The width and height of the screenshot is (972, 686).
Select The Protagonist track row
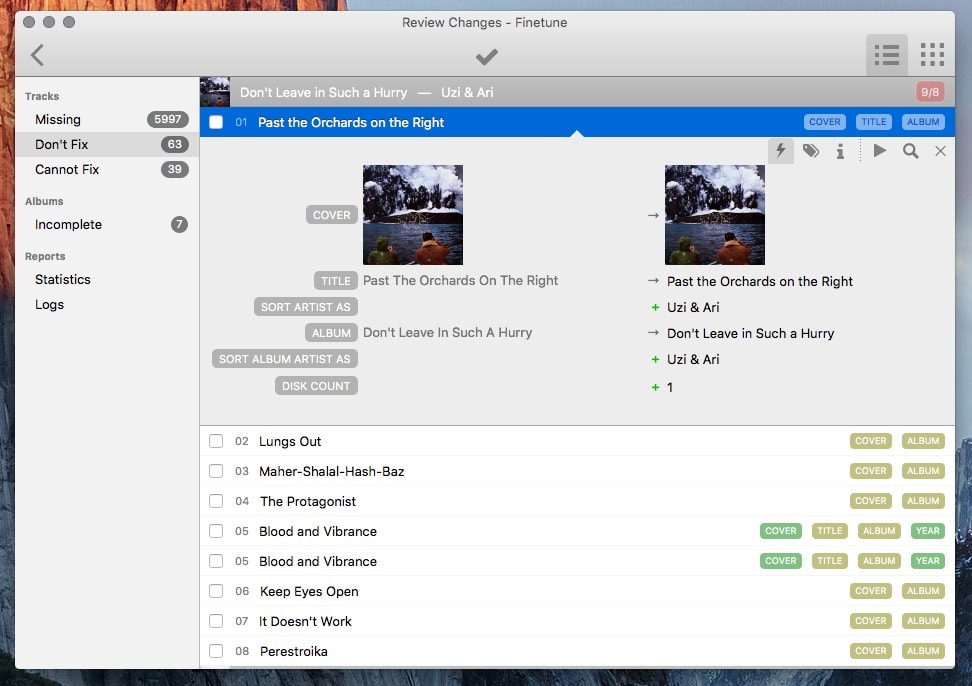point(577,501)
